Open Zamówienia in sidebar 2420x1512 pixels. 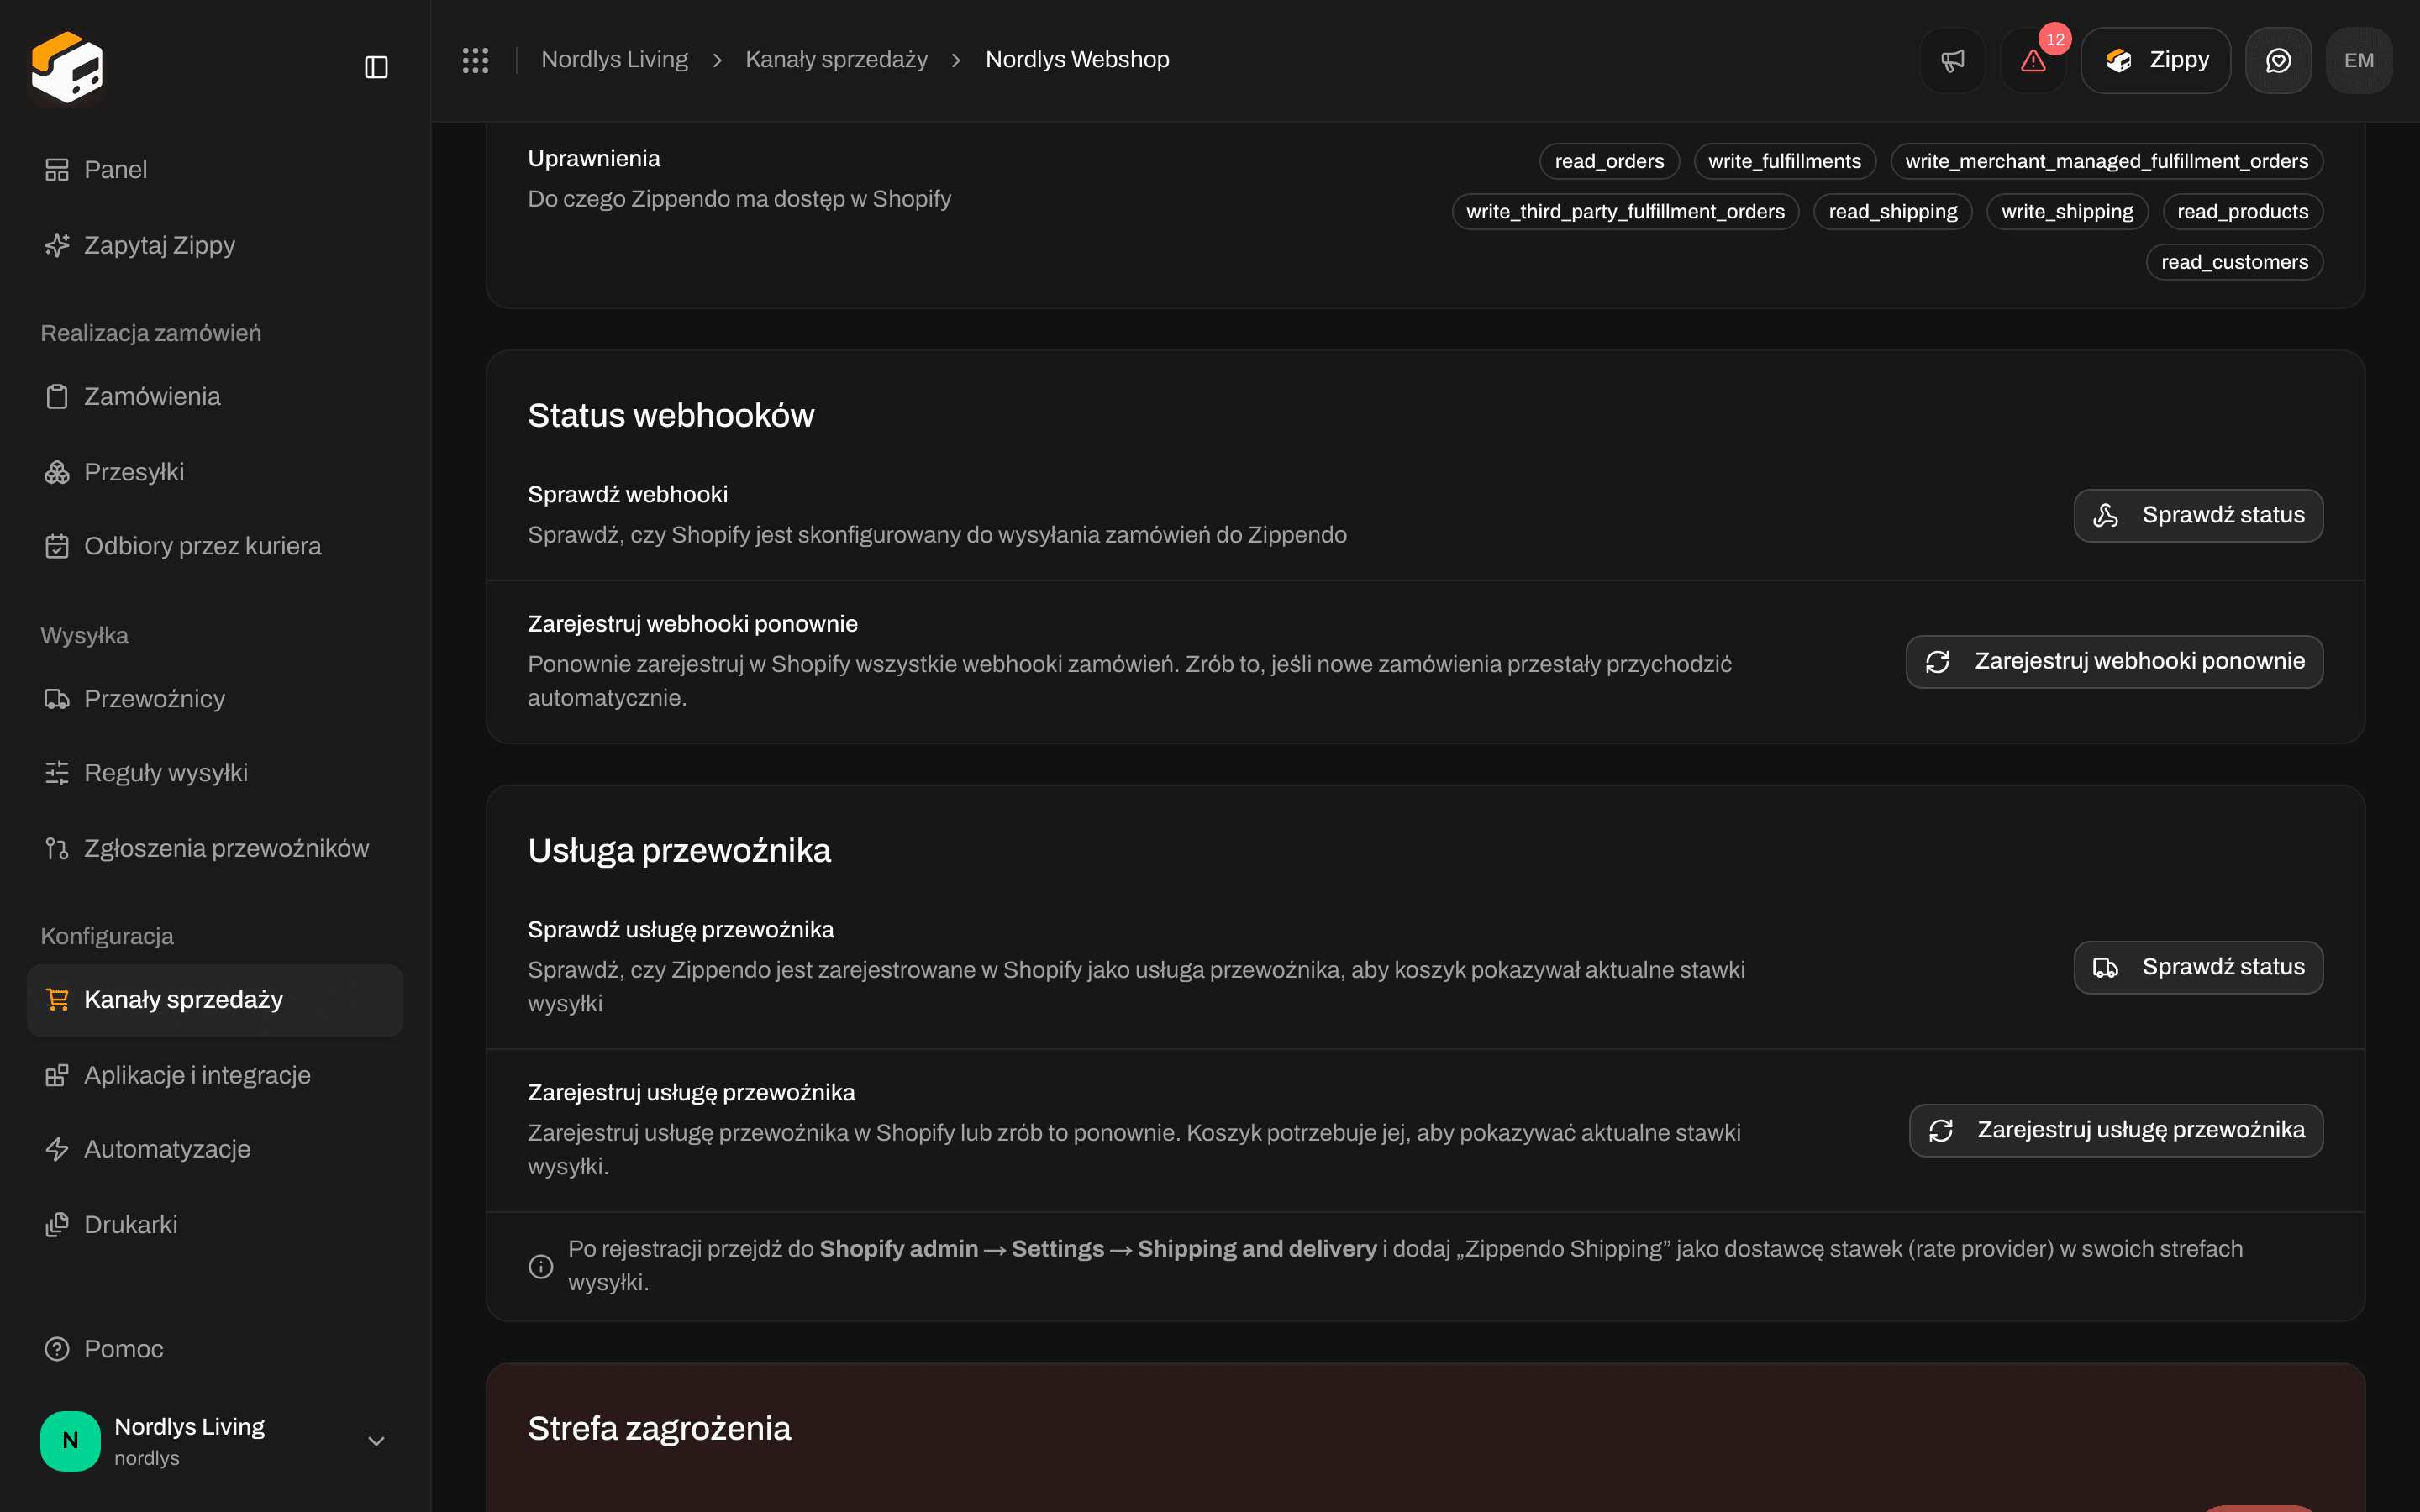[215, 396]
